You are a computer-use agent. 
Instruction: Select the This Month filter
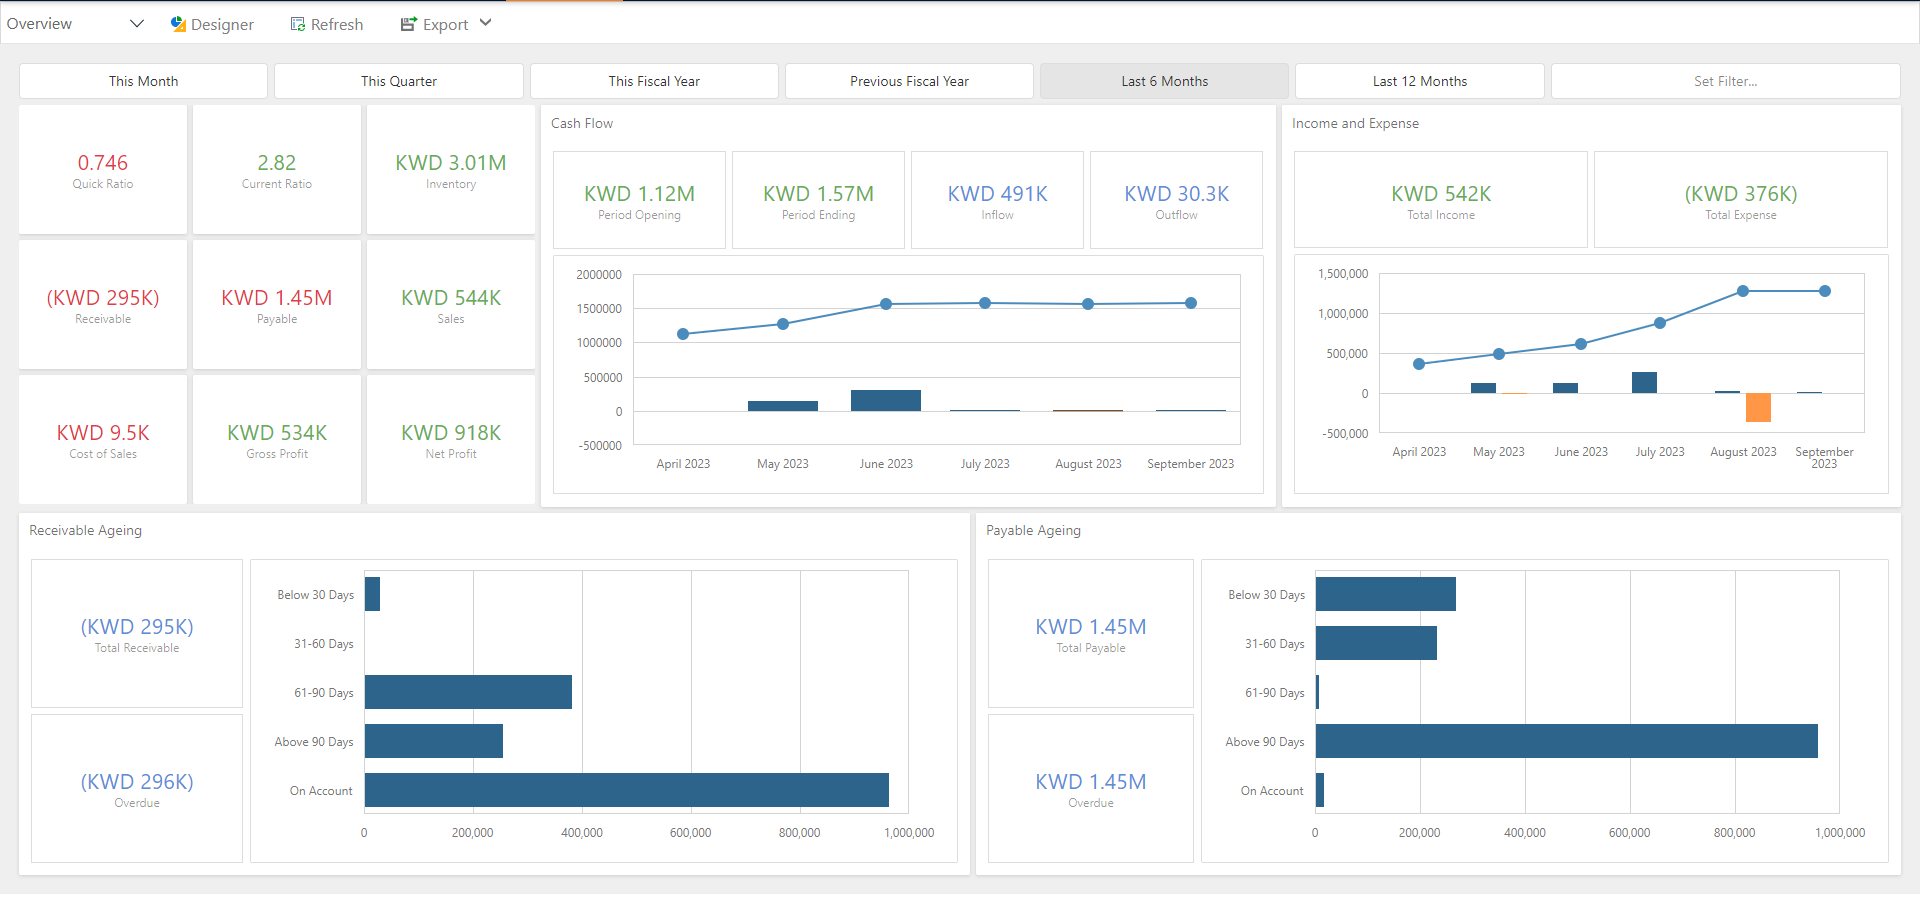coord(143,81)
